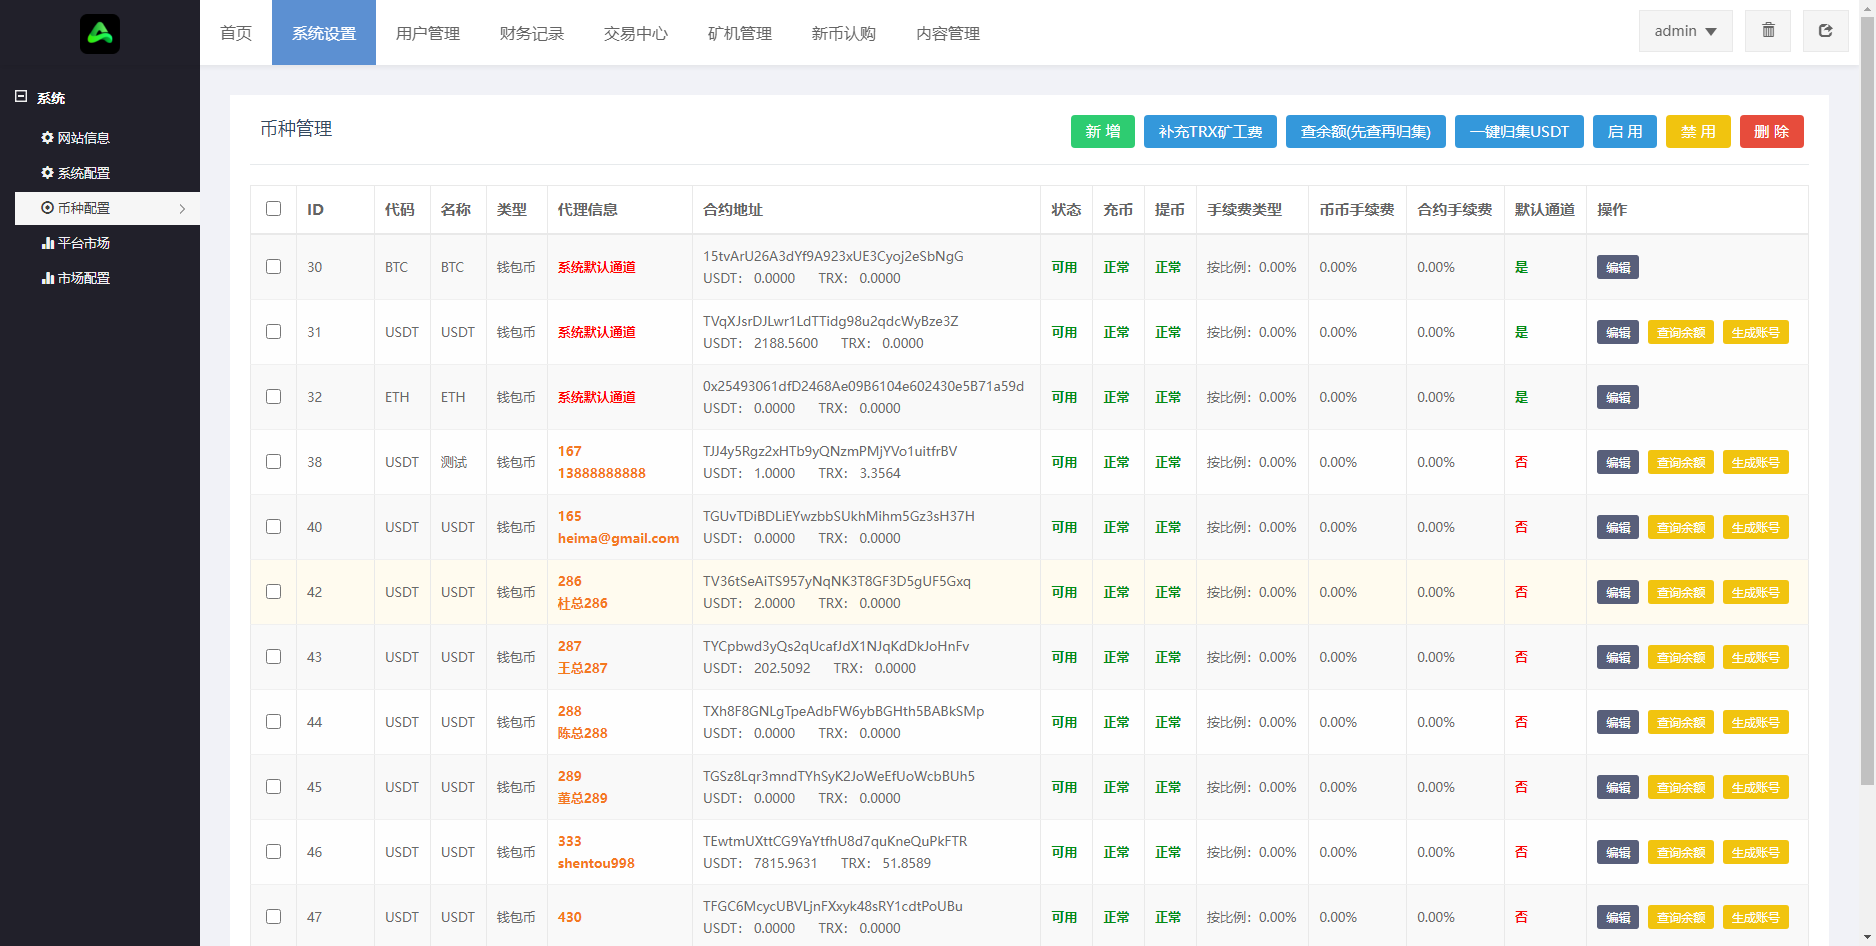Click the green 新增 button
The height and width of the screenshot is (946, 1876).
click(1102, 131)
